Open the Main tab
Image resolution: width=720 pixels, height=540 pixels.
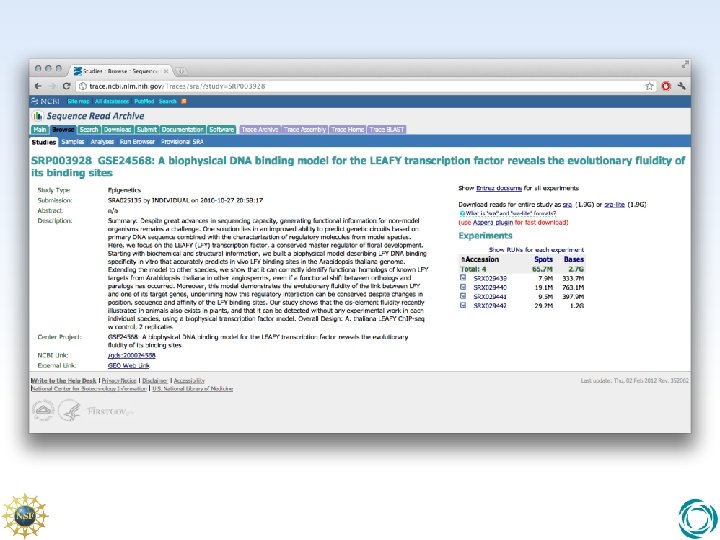coord(40,130)
